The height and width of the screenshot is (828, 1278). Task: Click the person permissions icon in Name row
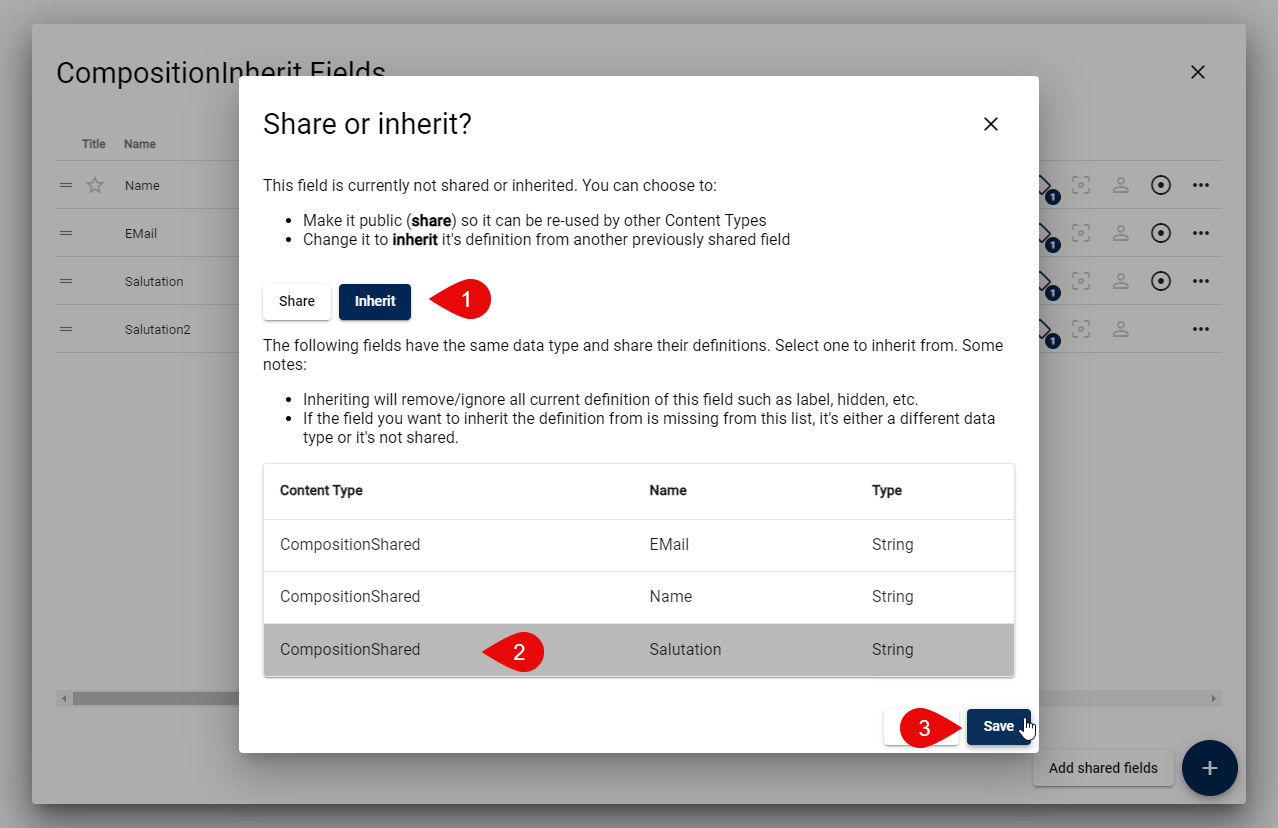coord(1121,185)
